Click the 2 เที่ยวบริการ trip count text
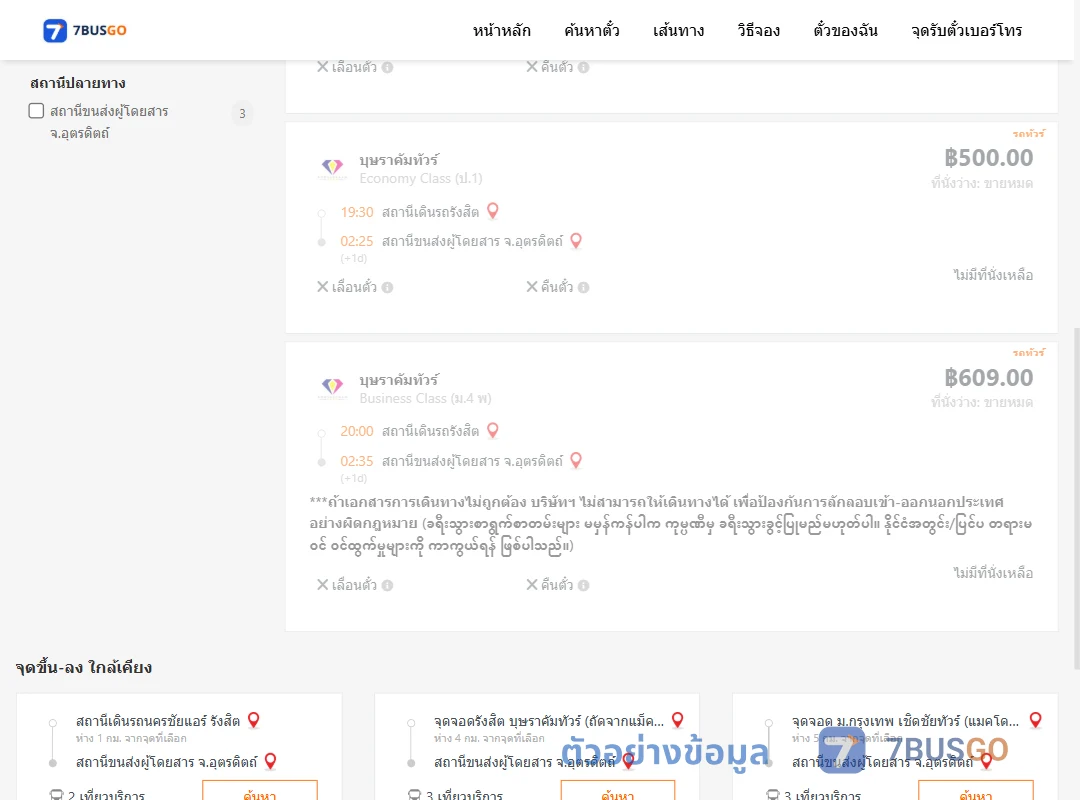1080x800 pixels. (x=106, y=795)
